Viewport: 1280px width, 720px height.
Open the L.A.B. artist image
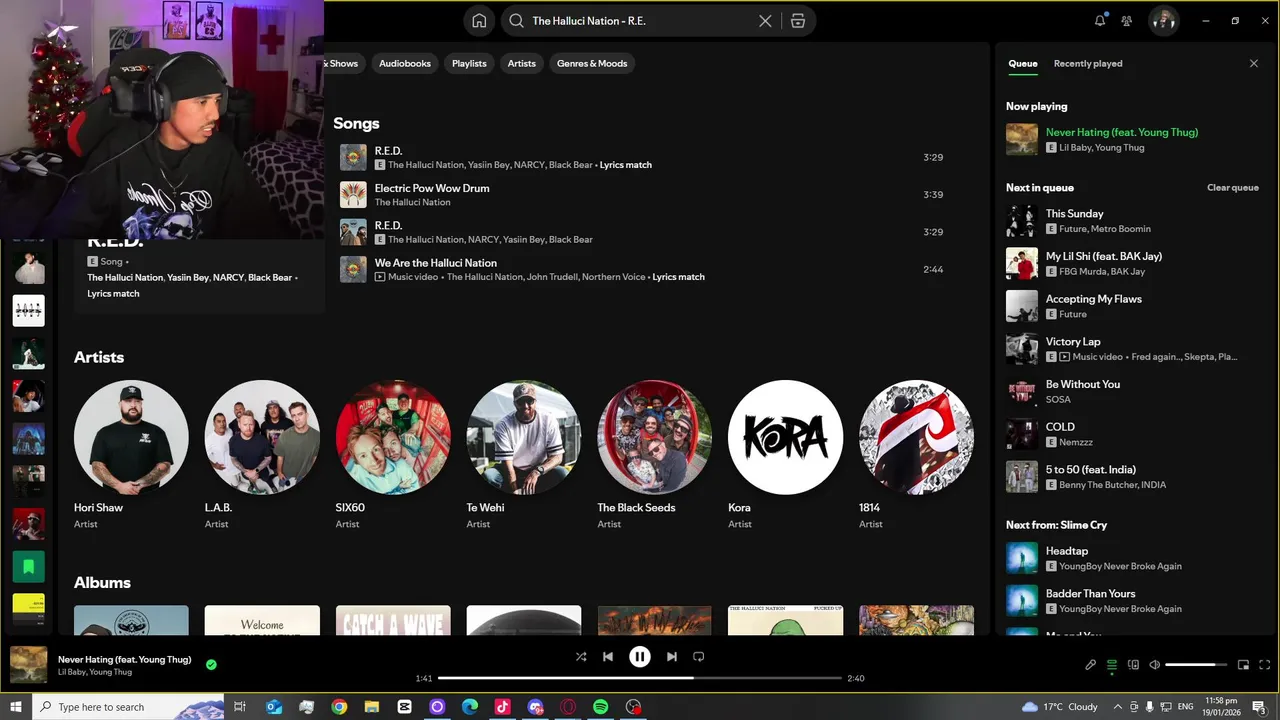262,437
